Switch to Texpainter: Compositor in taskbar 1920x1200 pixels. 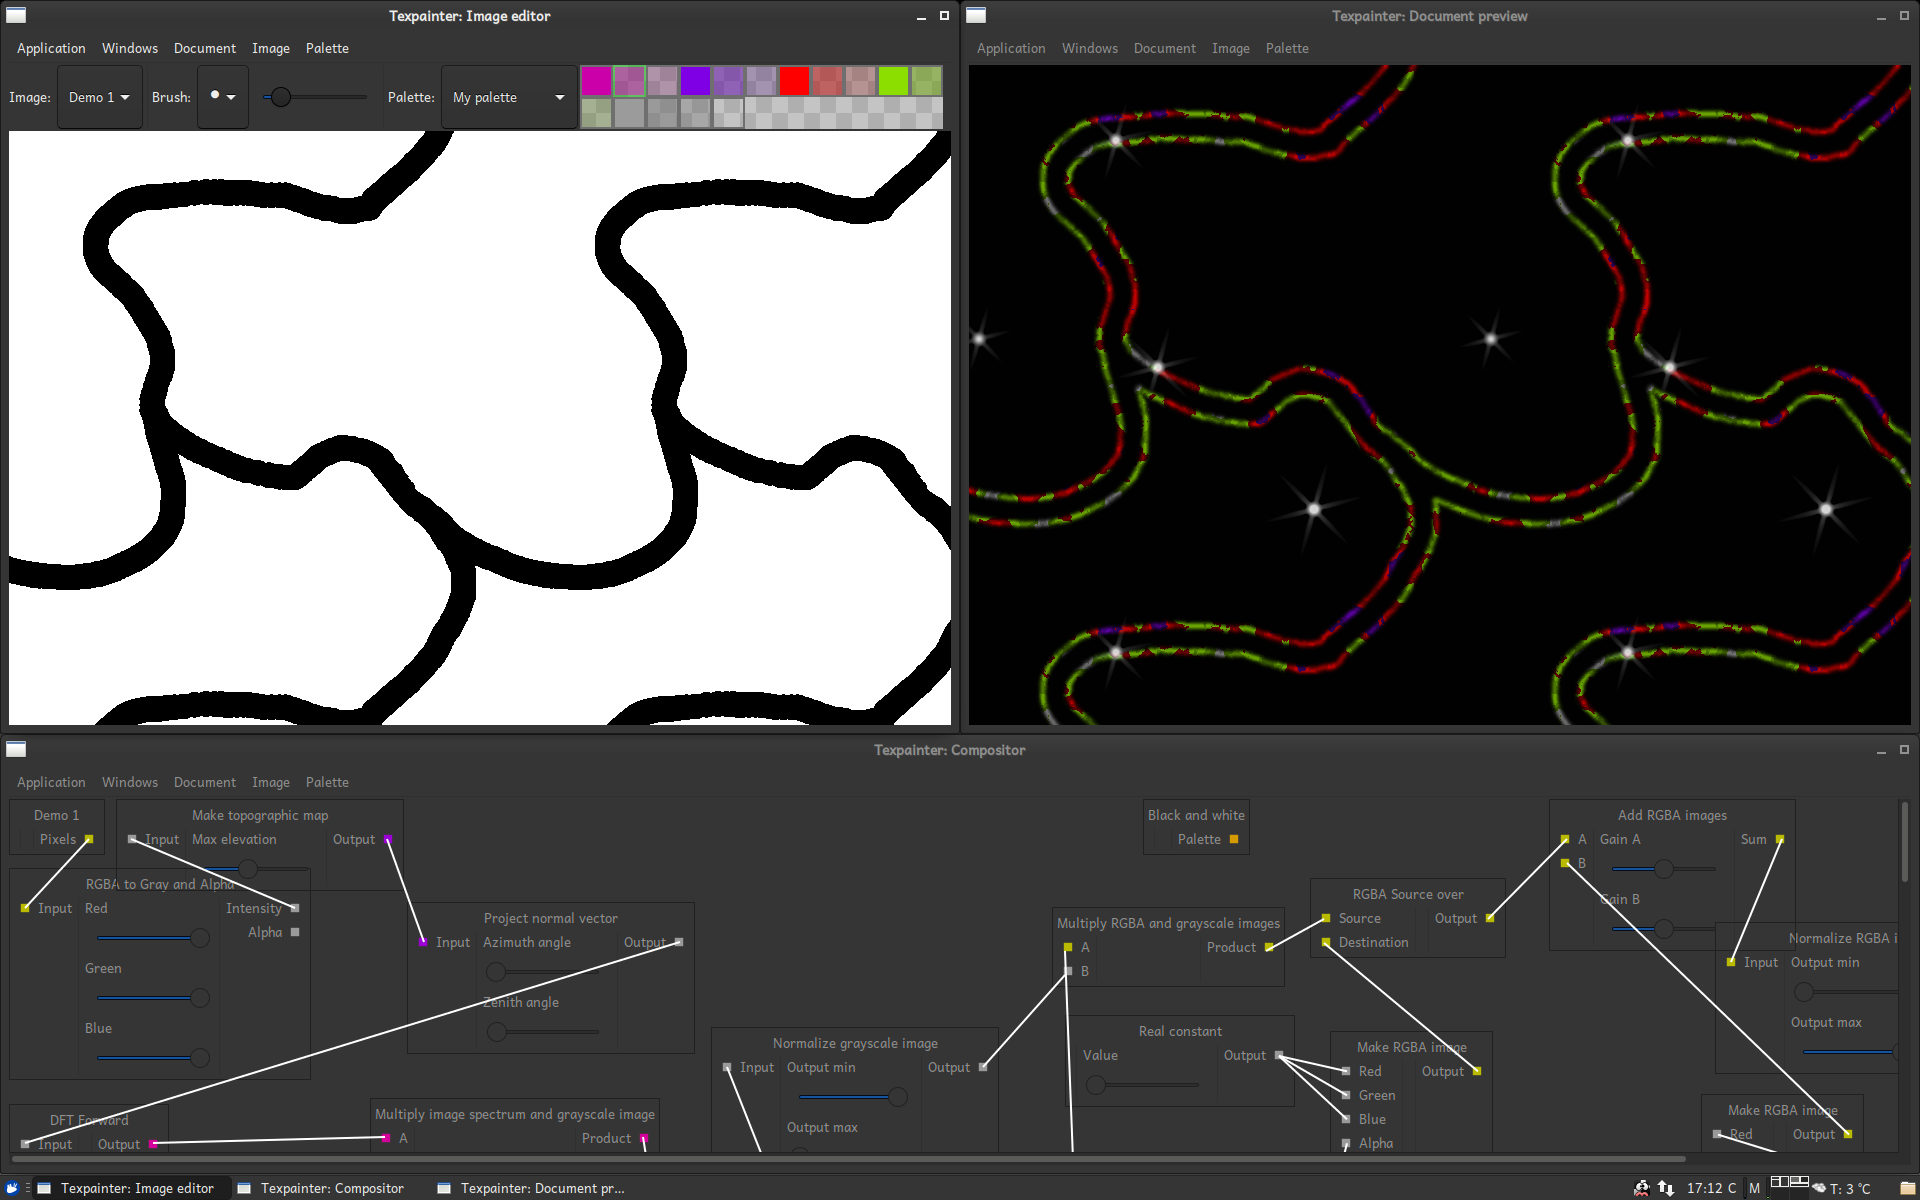(x=322, y=1188)
